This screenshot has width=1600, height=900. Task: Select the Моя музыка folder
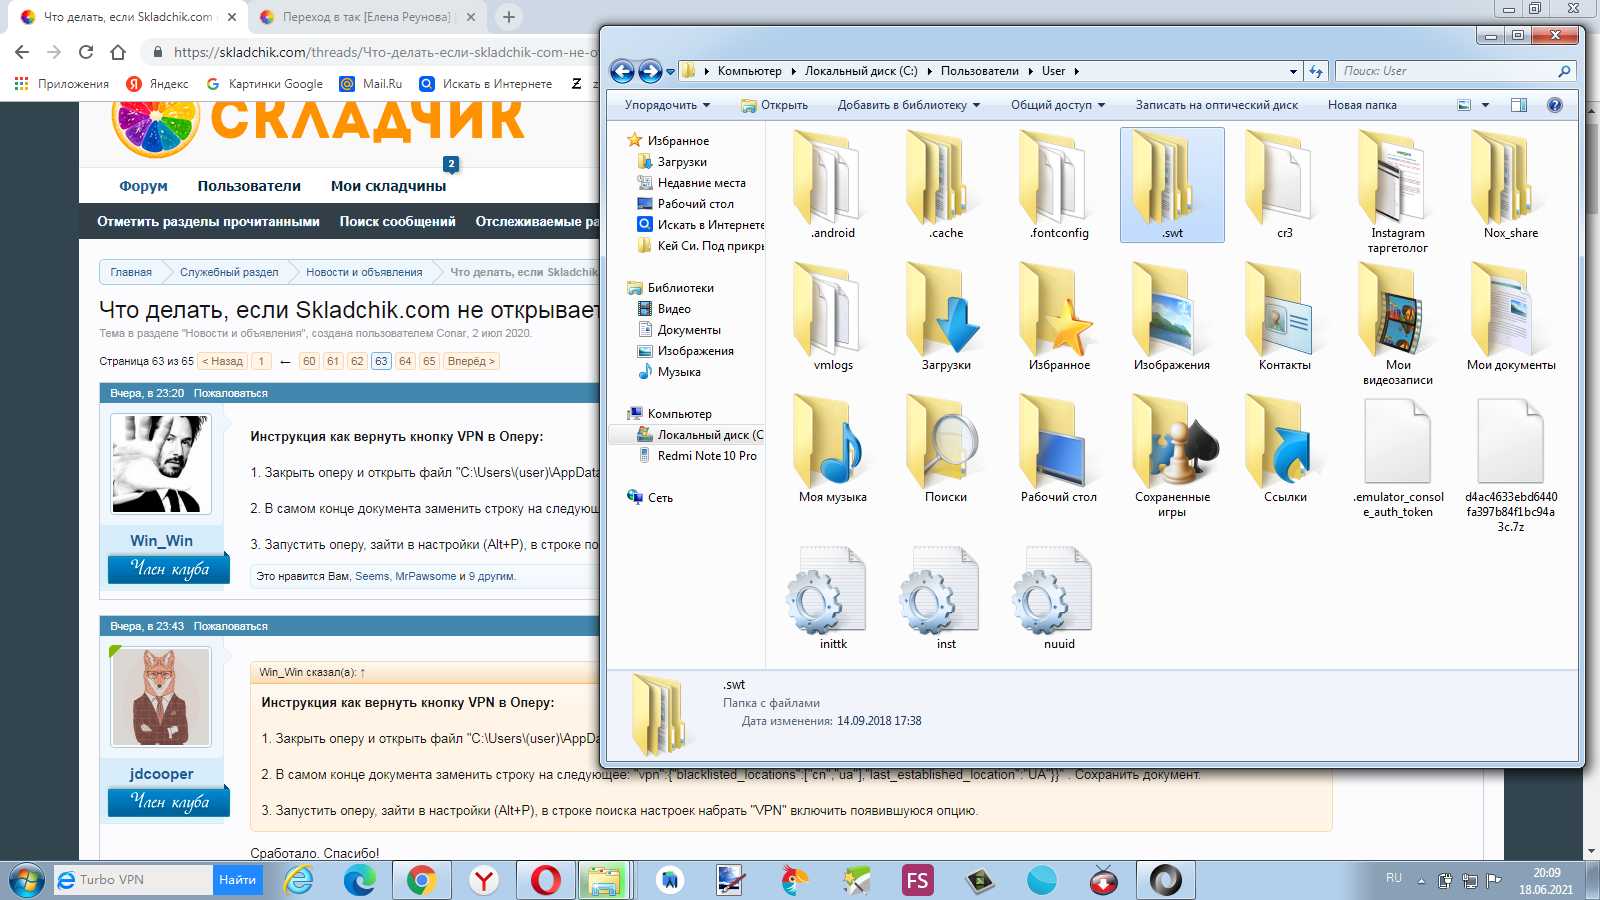pos(833,449)
